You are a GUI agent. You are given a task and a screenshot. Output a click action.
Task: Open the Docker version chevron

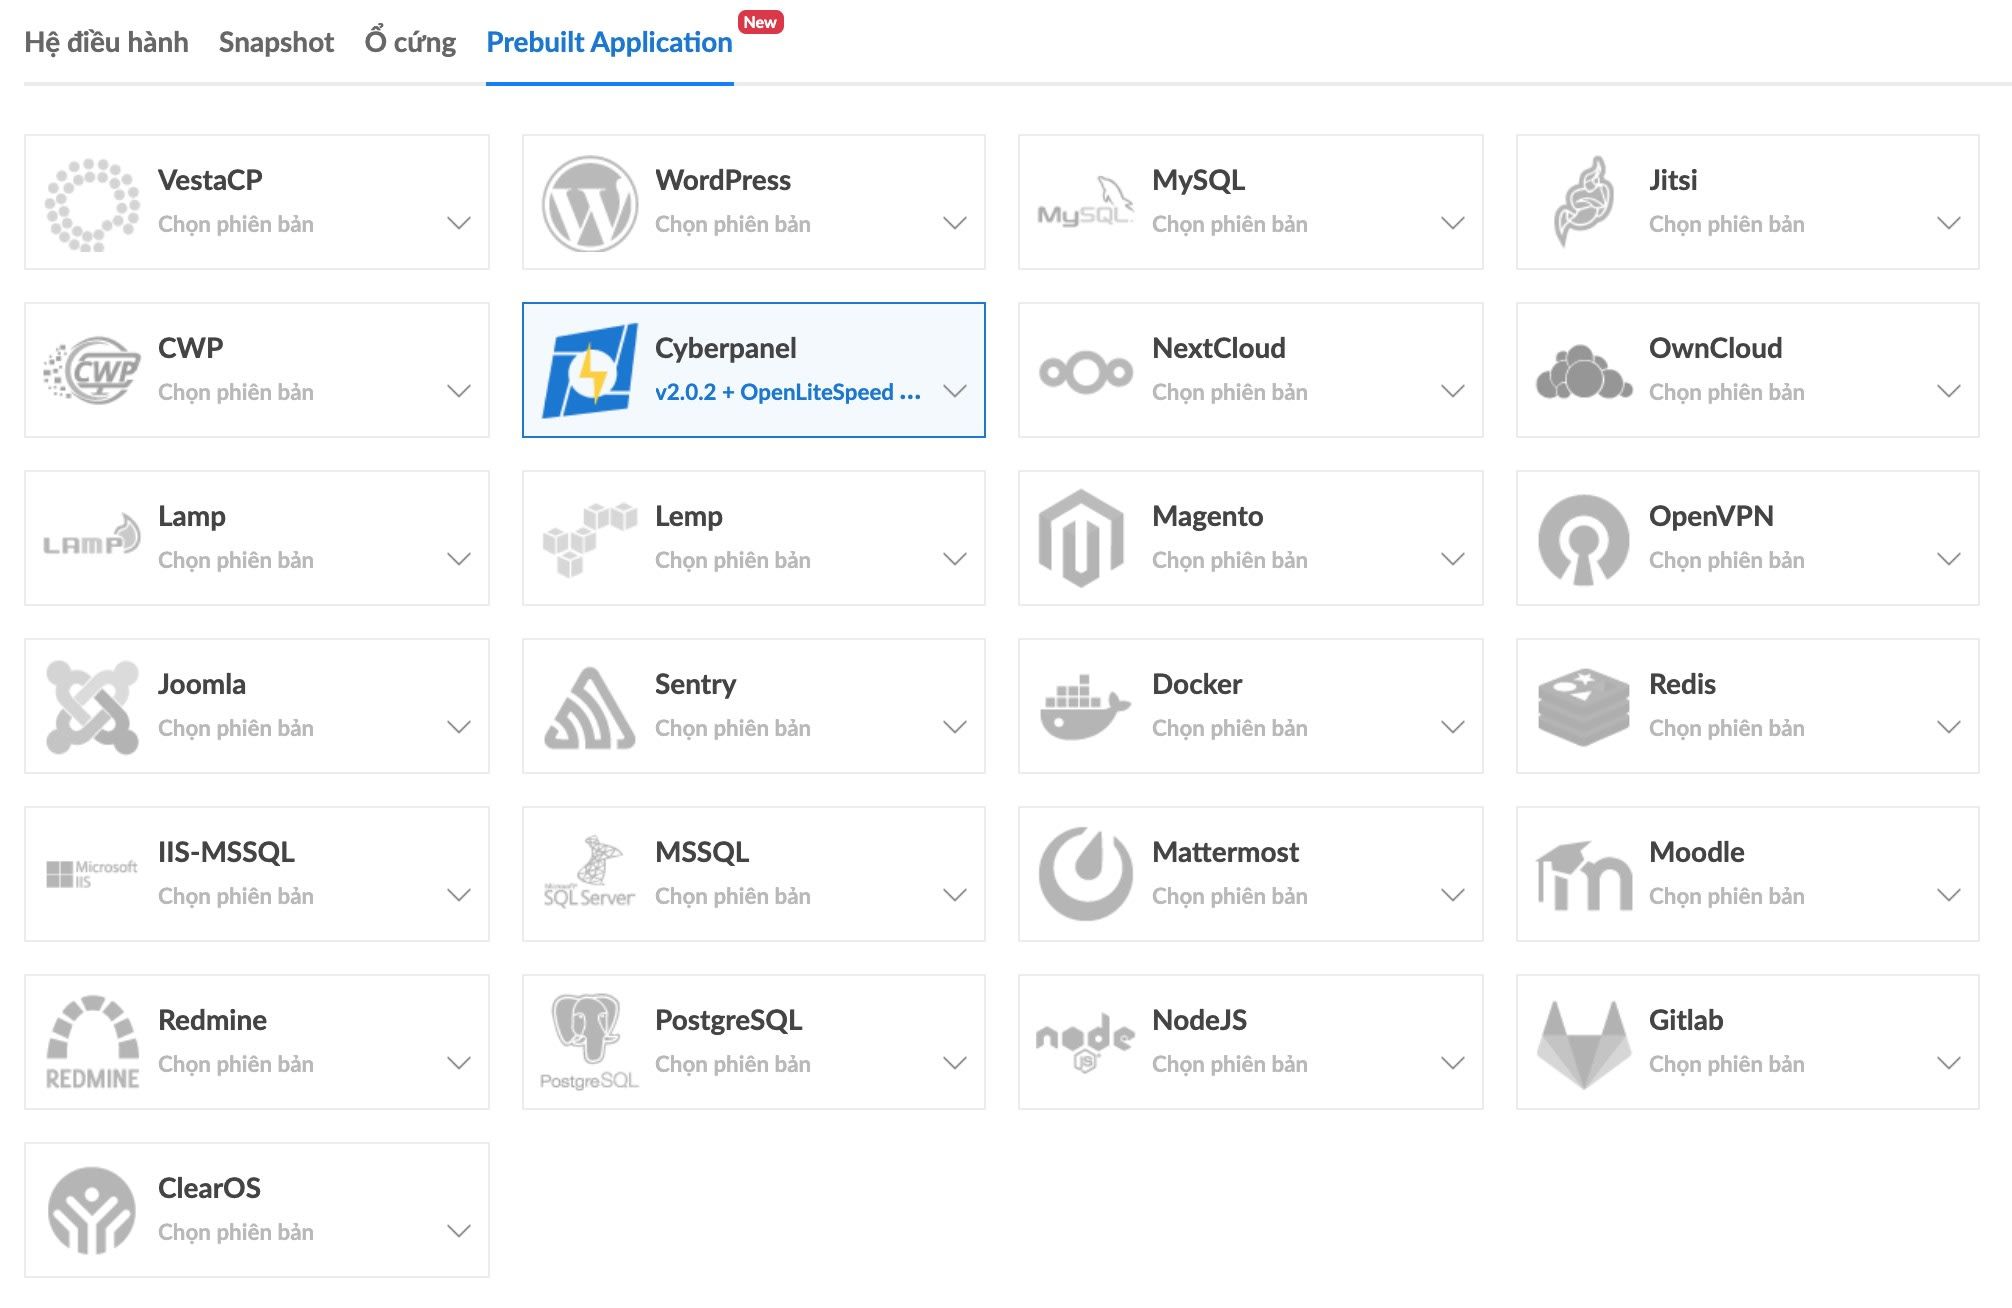tap(1452, 727)
